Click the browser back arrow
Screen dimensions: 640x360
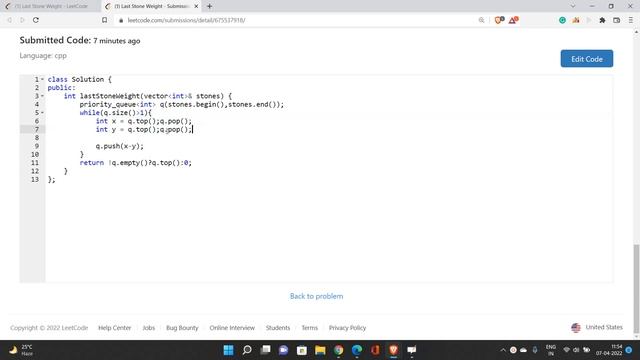click(9, 20)
